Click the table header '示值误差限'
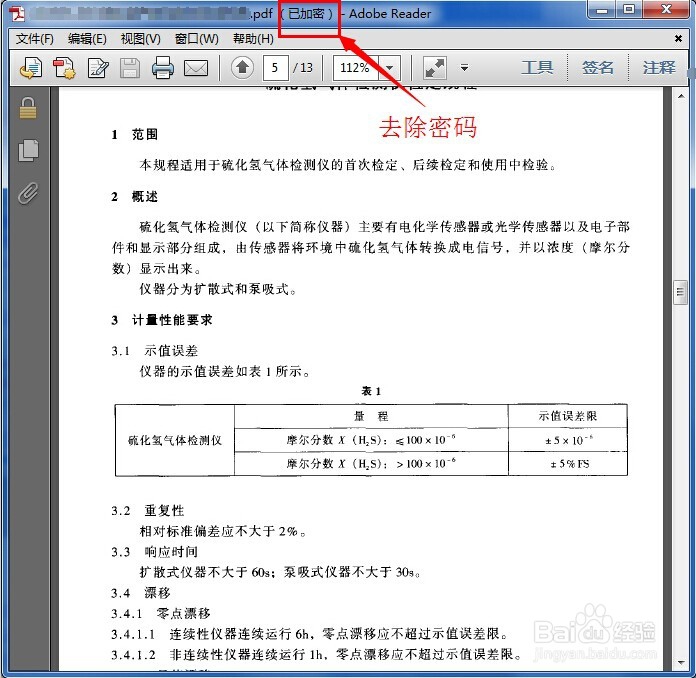 pos(568,416)
